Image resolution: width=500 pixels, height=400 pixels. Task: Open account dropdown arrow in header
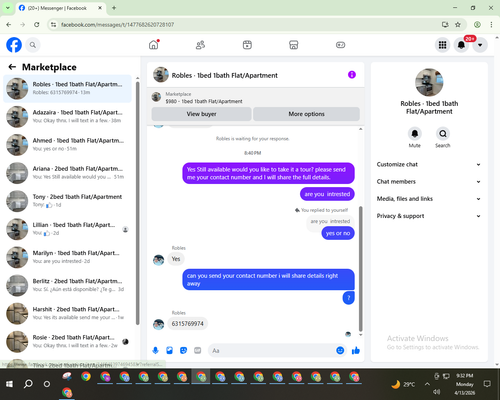[480, 45]
